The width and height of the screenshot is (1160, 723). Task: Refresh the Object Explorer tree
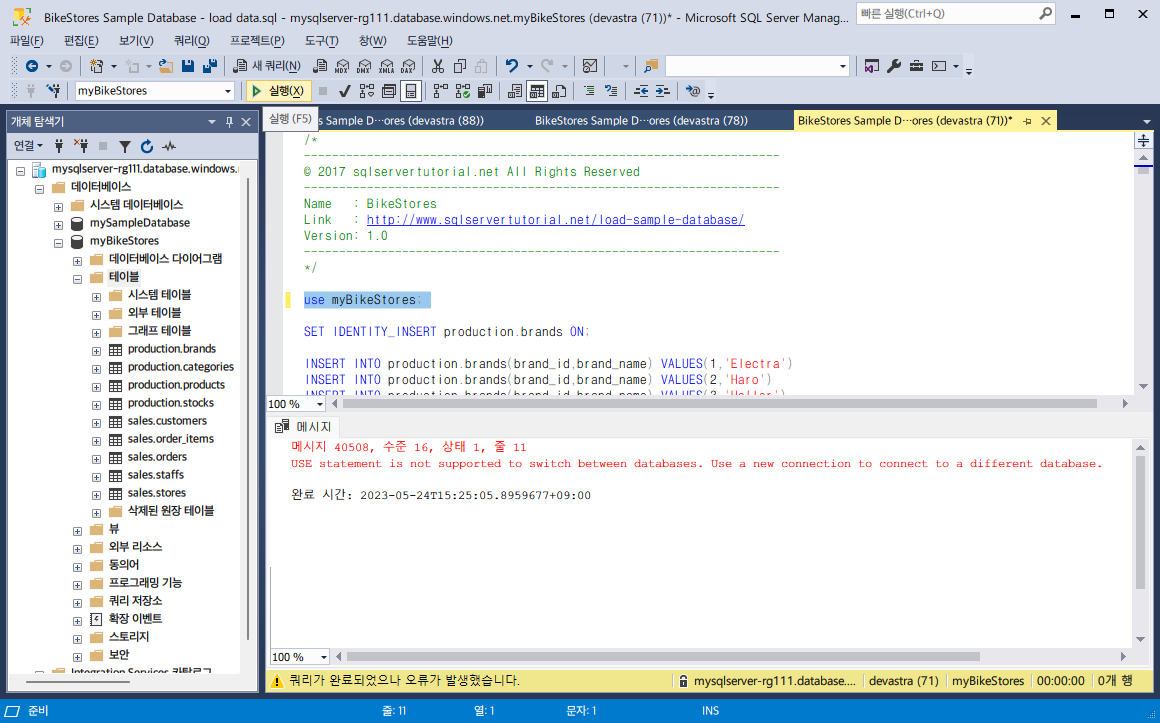(x=146, y=147)
